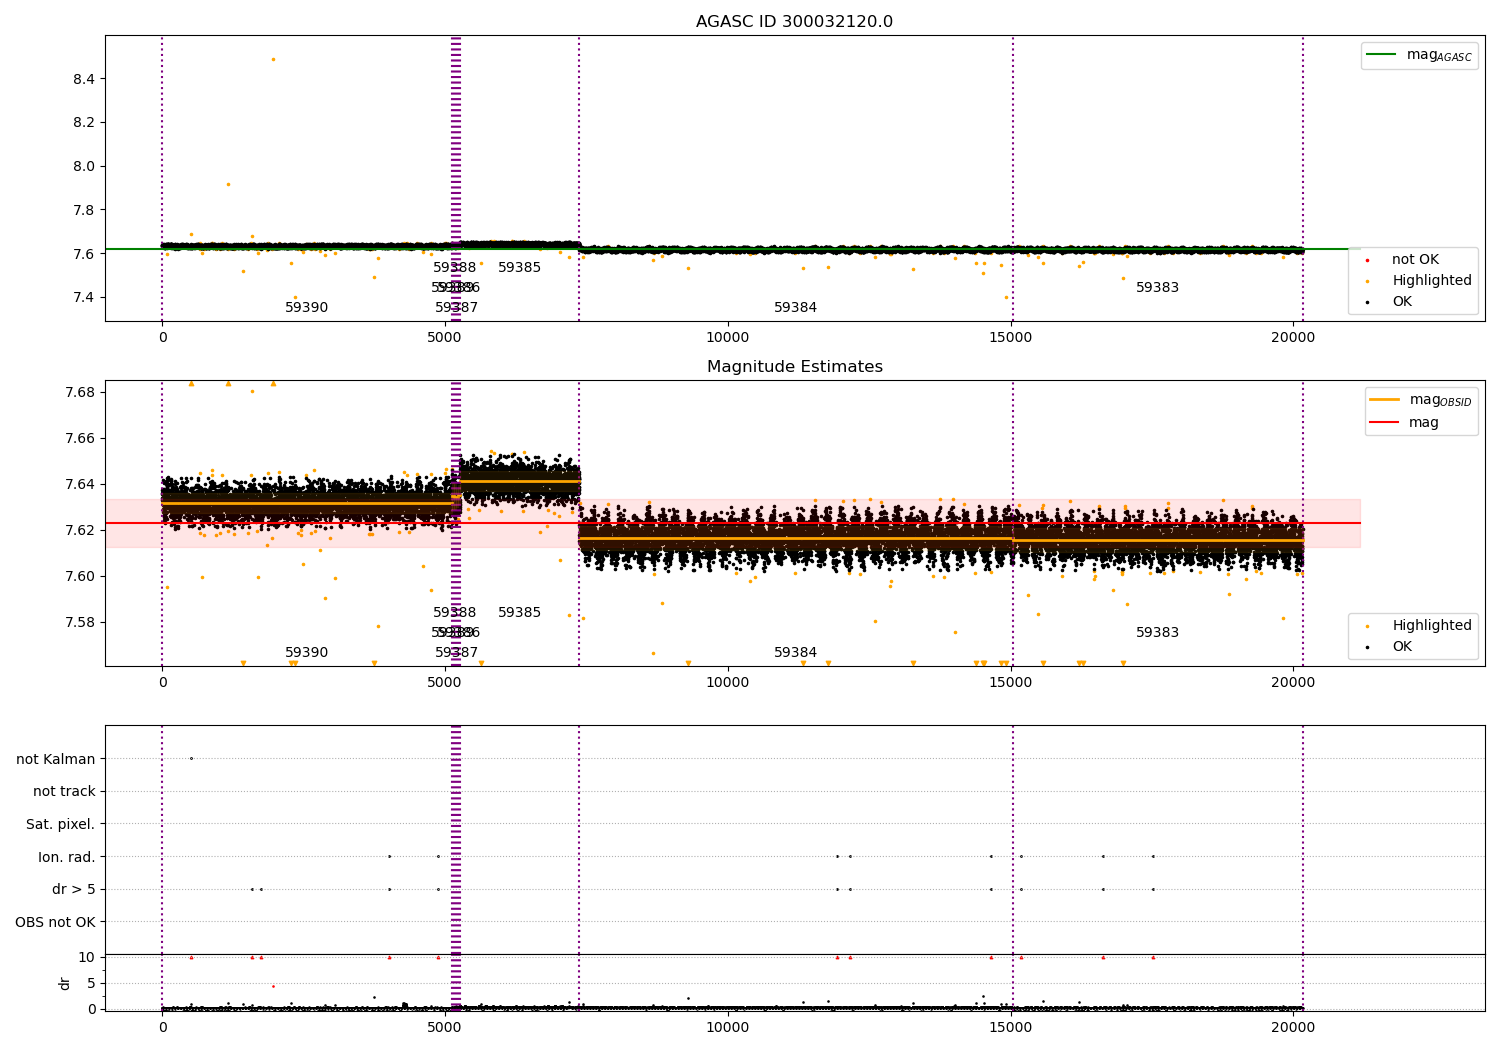Click obsid label 59385 in middle plot

[520, 613]
